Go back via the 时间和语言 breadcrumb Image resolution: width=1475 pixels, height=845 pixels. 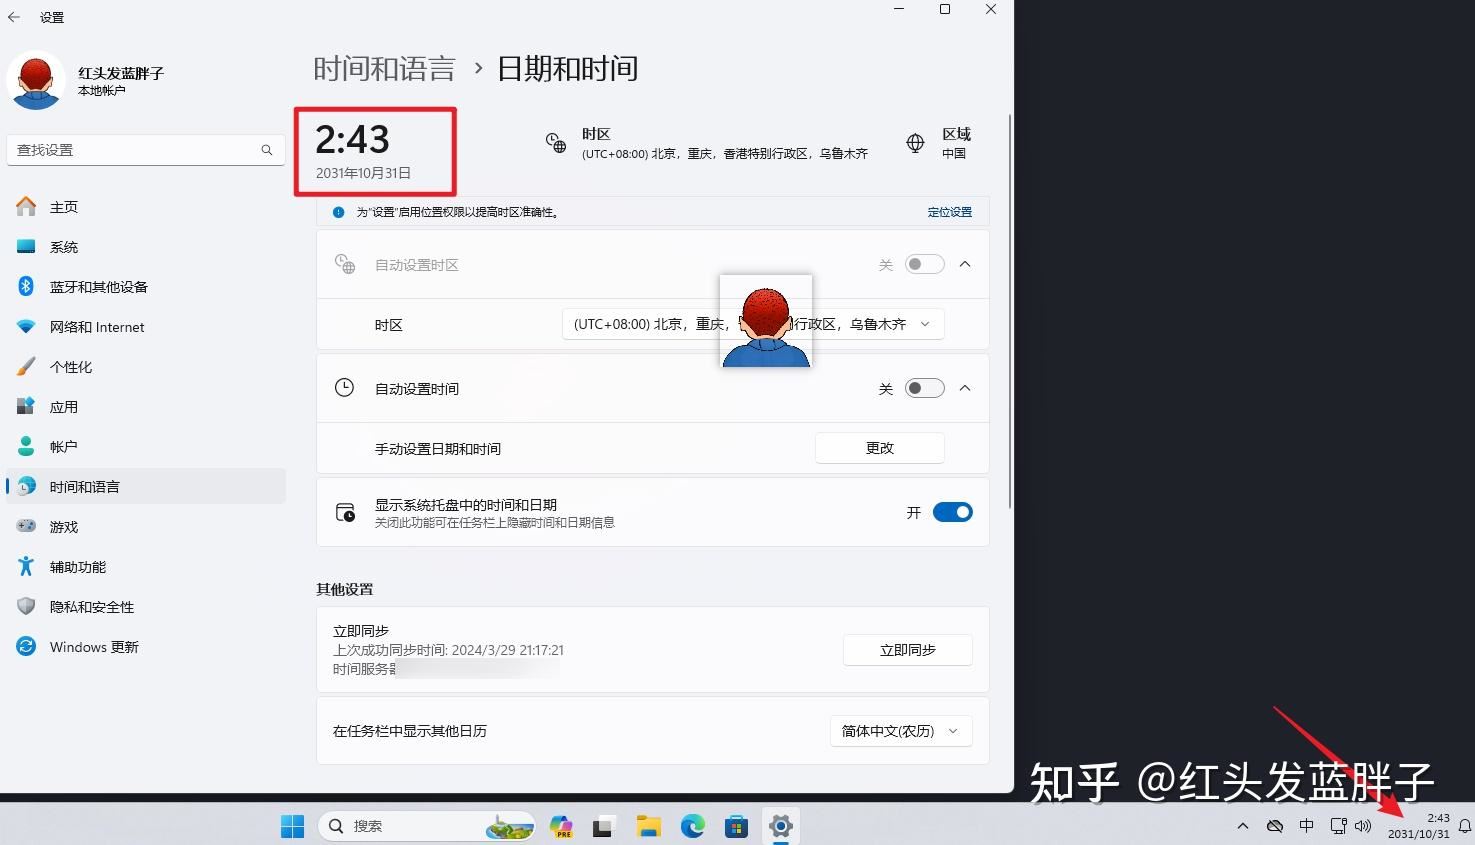pos(385,68)
